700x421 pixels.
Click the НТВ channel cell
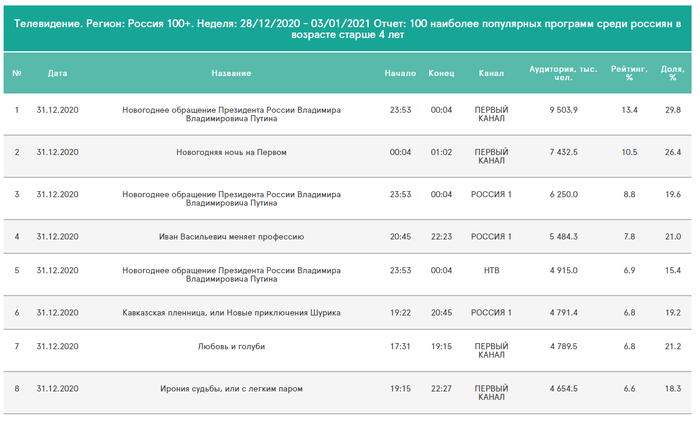click(x=491, y=270)
